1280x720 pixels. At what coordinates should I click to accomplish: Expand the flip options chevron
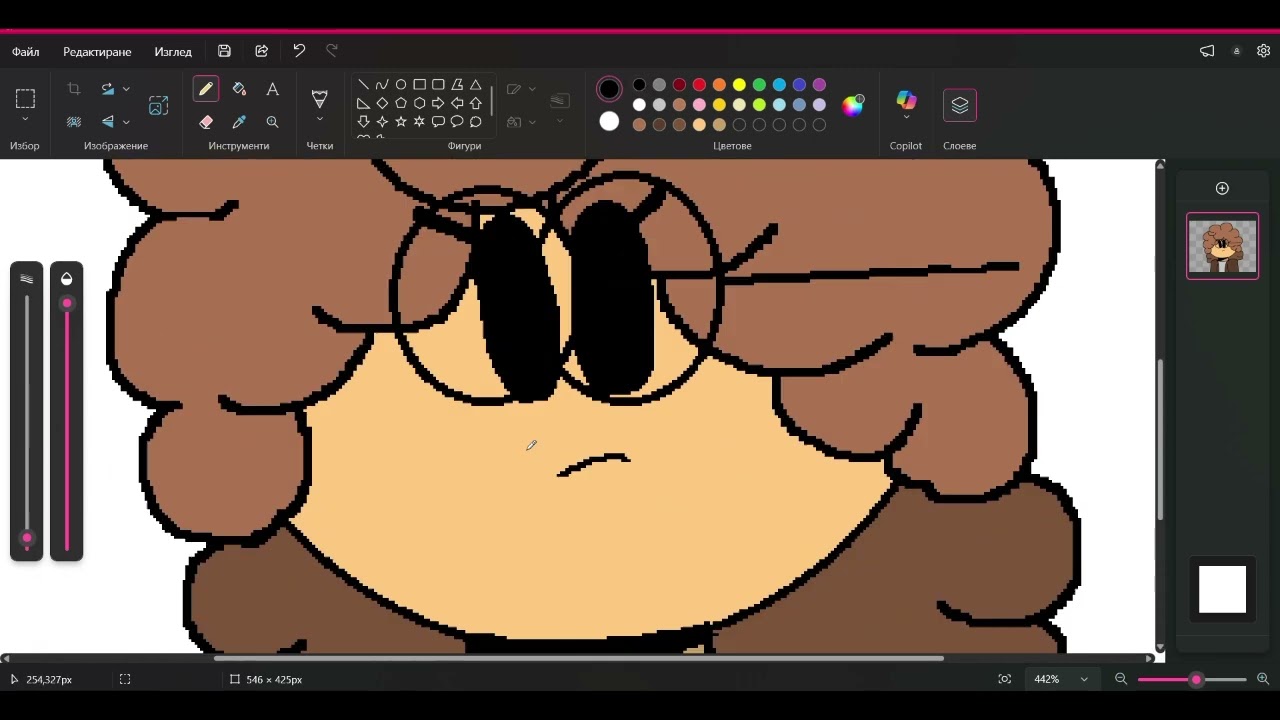click(126, 122)
